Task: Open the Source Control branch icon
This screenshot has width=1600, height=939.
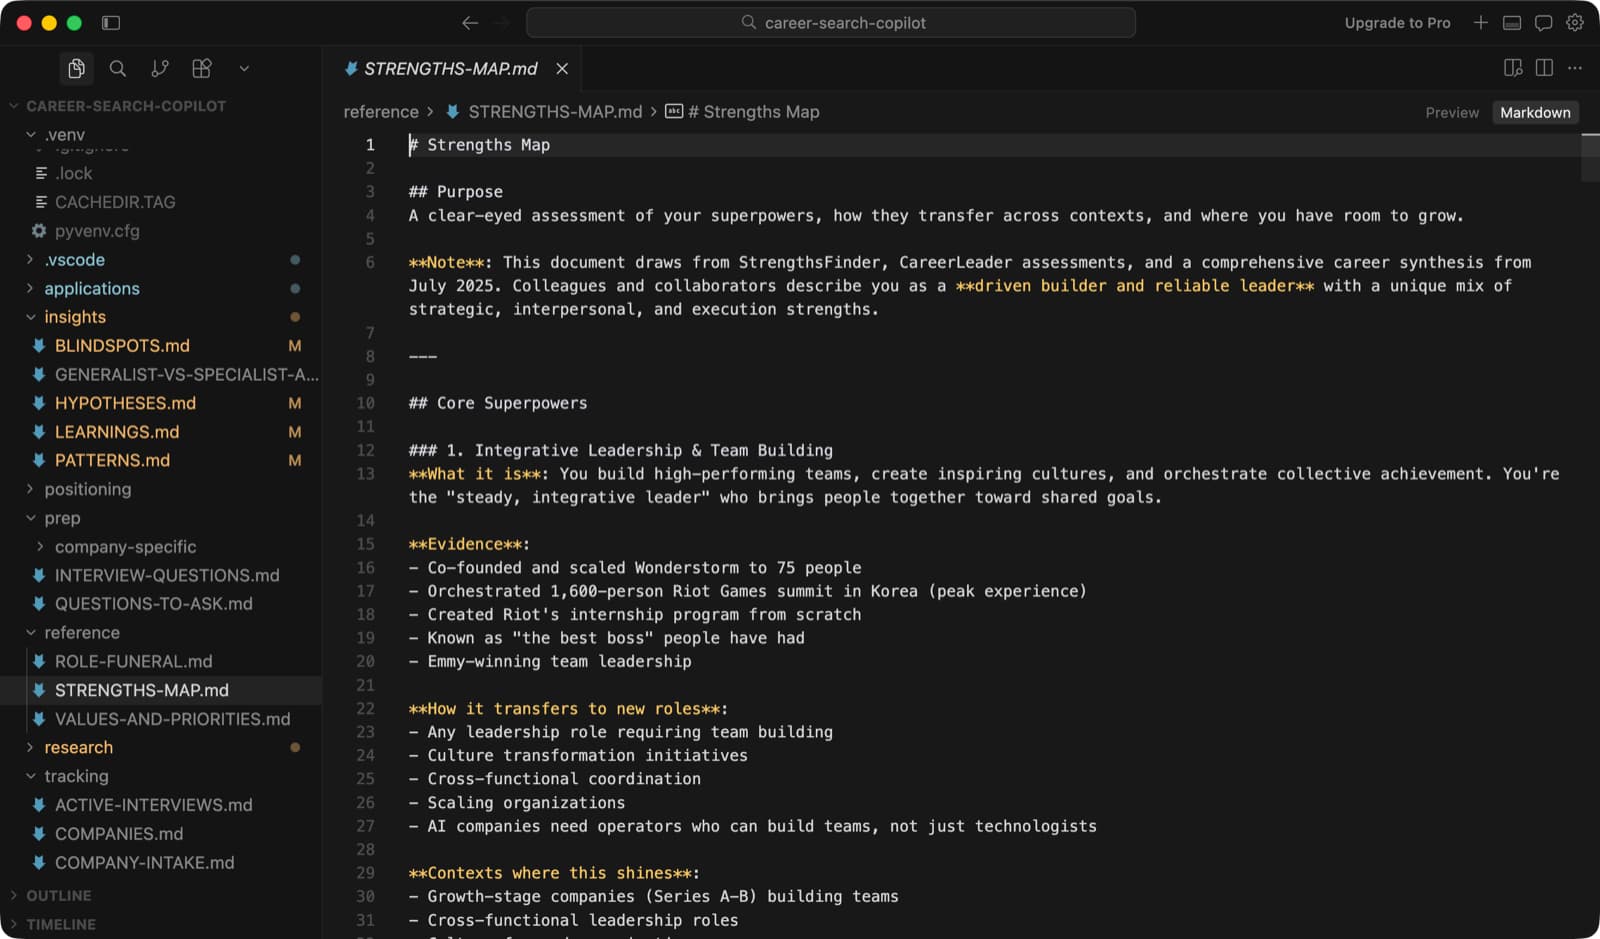Action: 160,68
